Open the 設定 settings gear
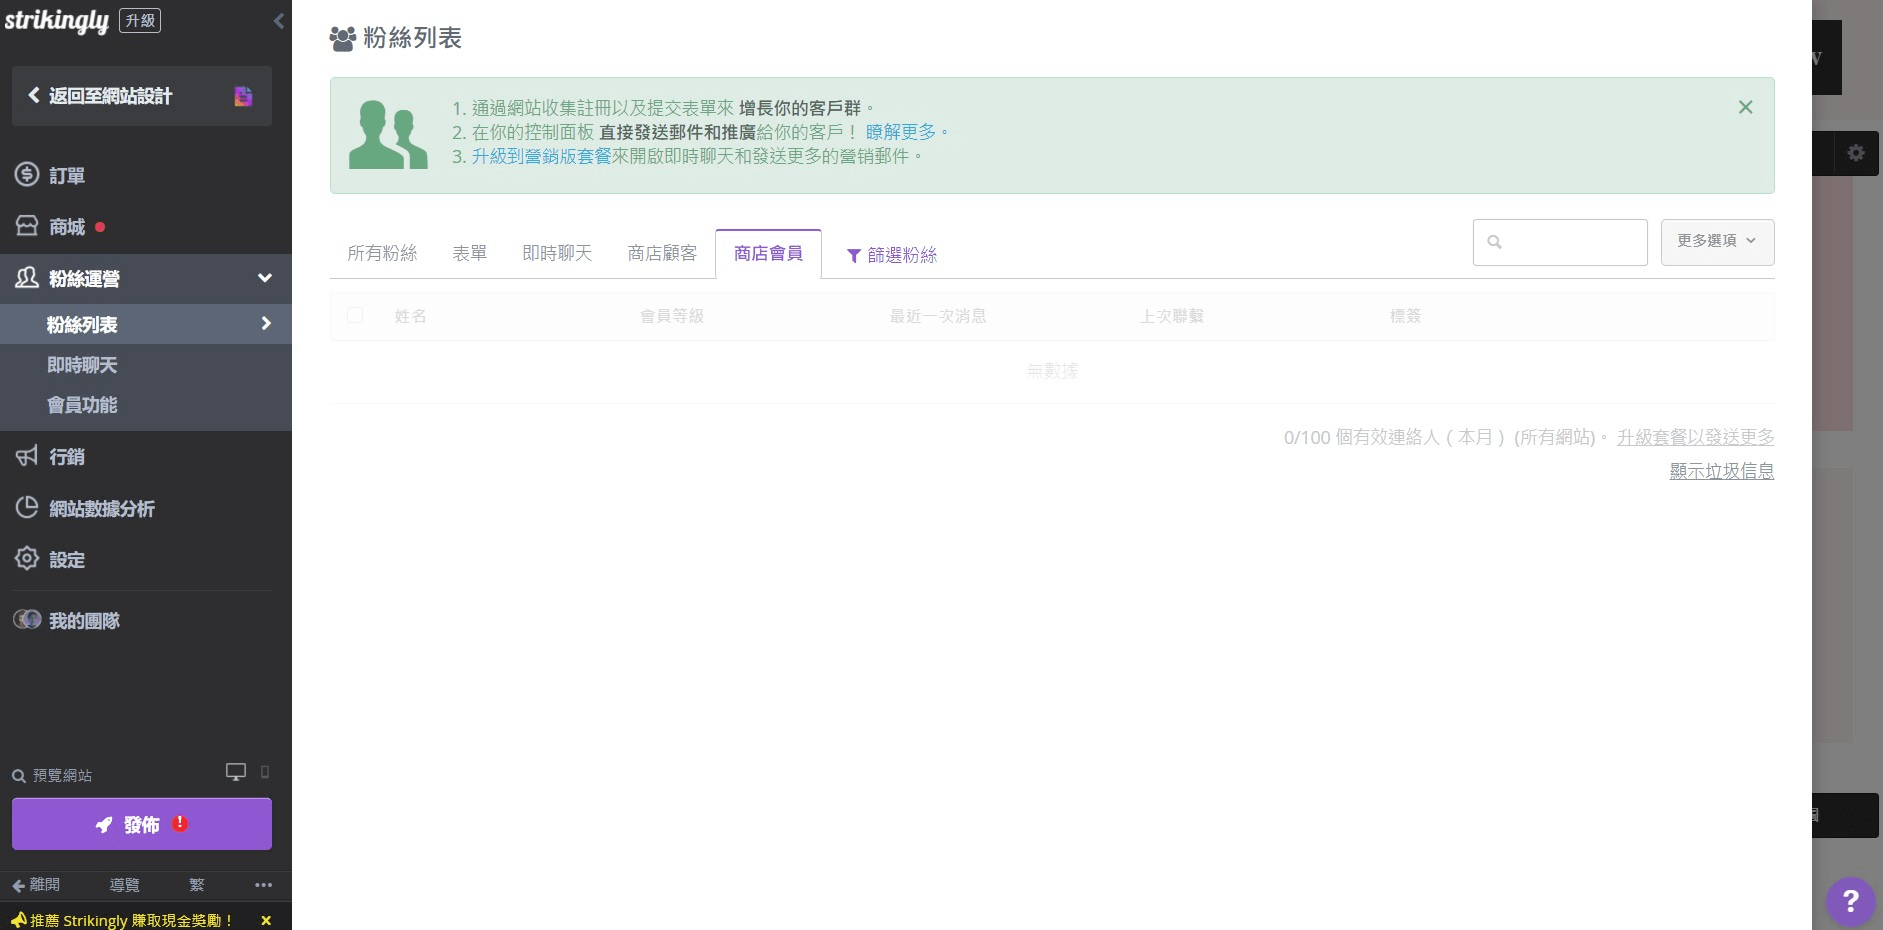 pyautogui.click(x=67, y=559)
